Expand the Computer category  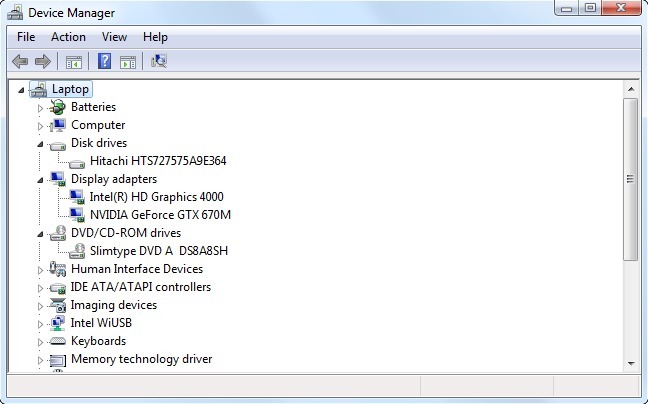[x=40, y=126]
